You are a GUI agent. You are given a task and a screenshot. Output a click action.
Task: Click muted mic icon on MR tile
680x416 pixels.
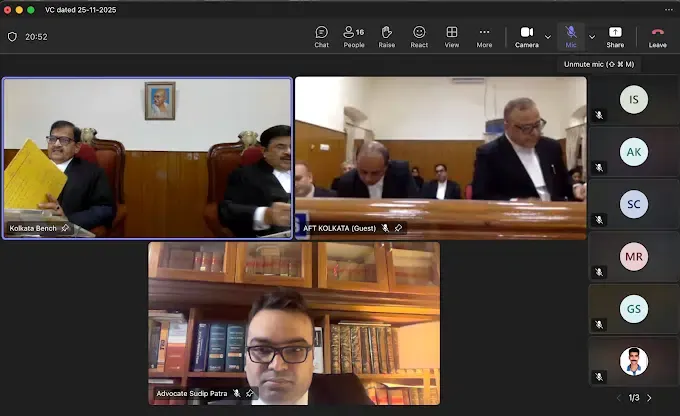tap(599, 272)
